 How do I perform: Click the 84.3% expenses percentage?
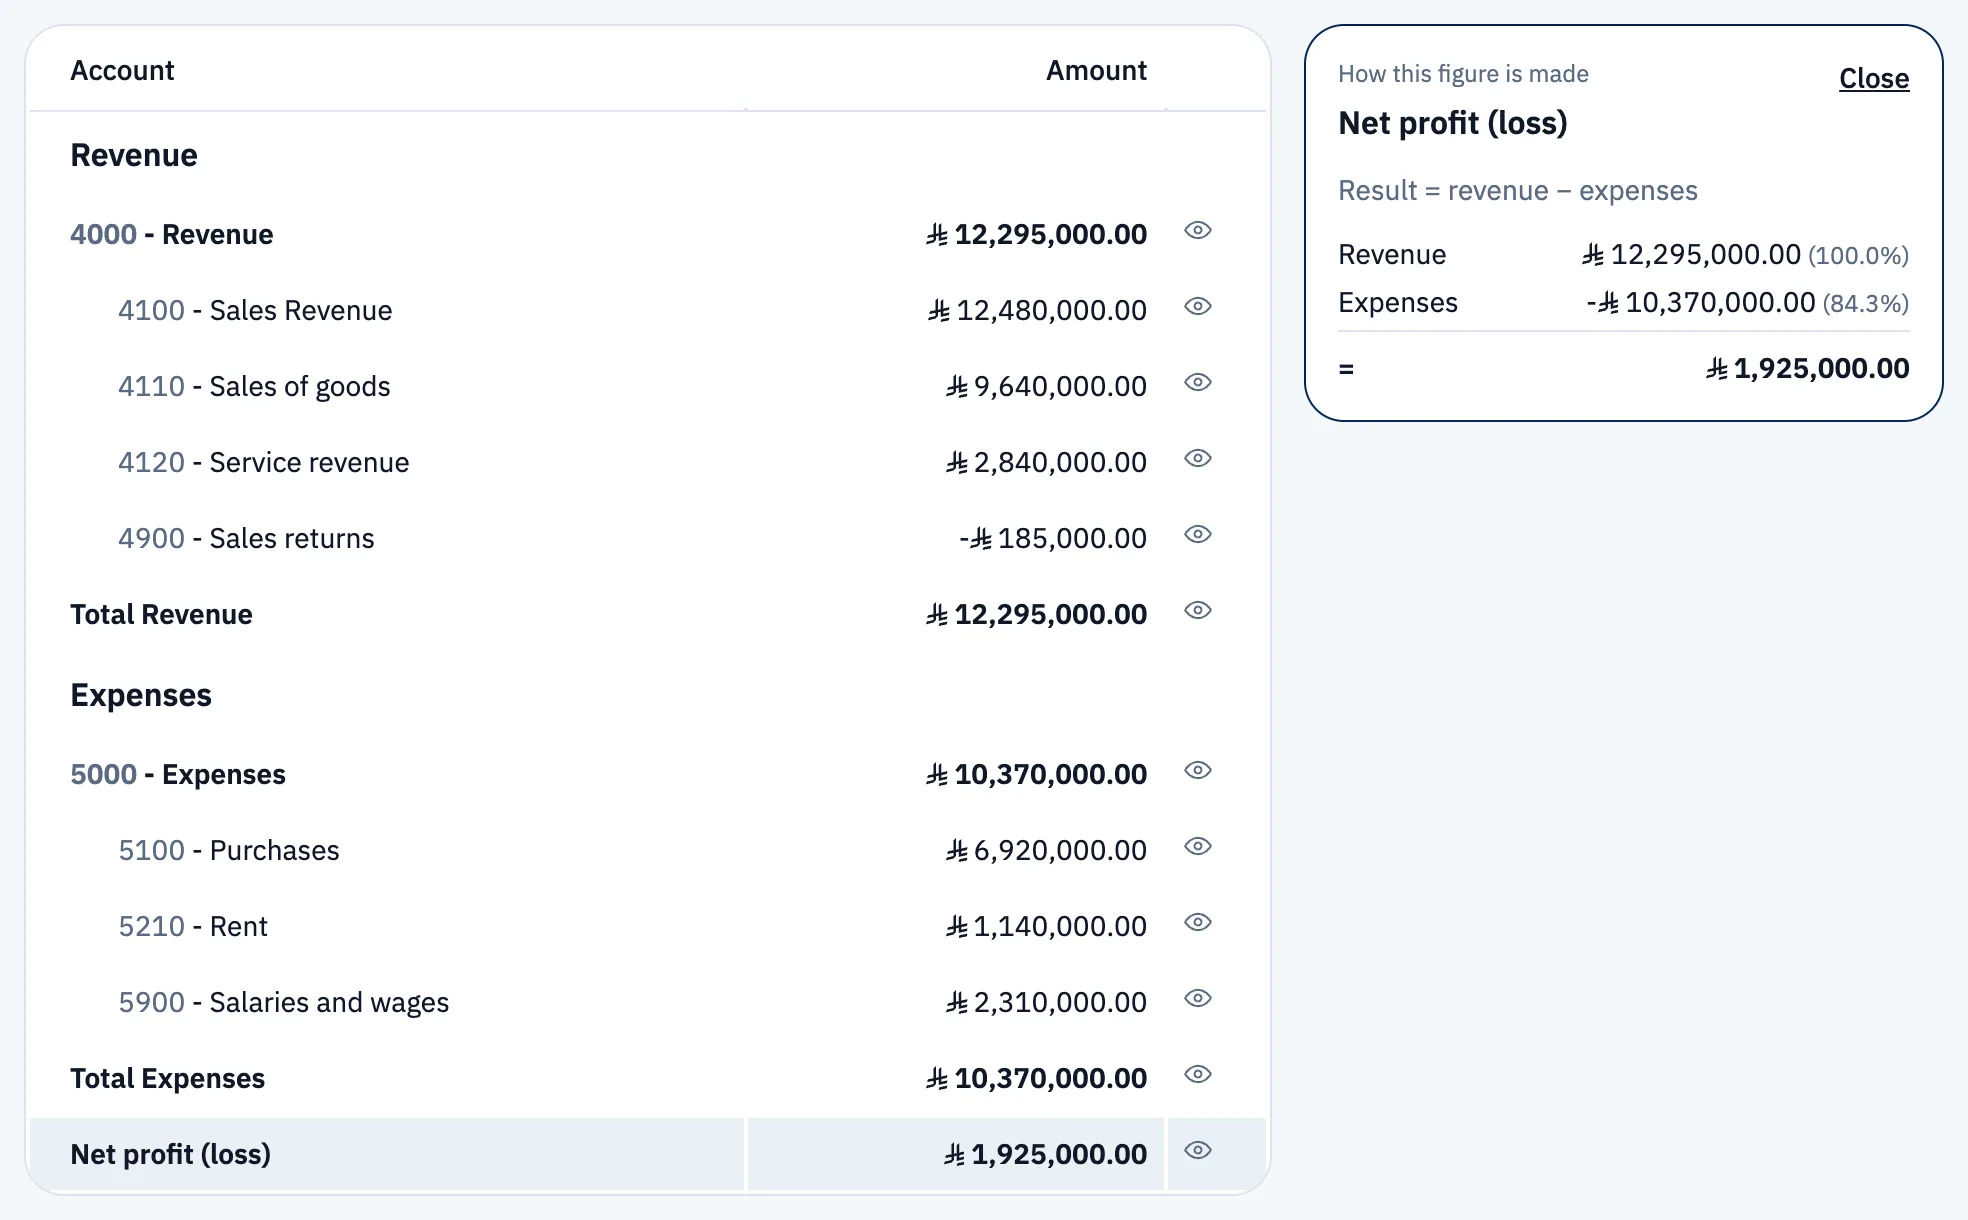point(1866,304)
